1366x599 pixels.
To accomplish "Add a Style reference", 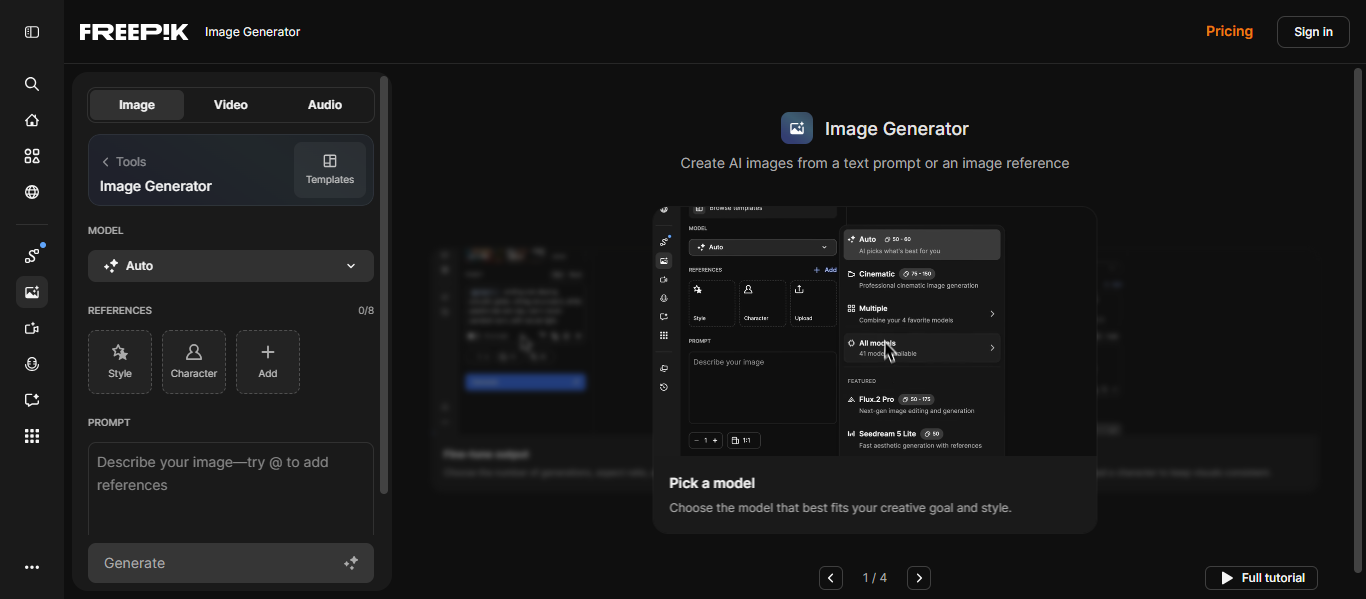I will pos(120,362).
